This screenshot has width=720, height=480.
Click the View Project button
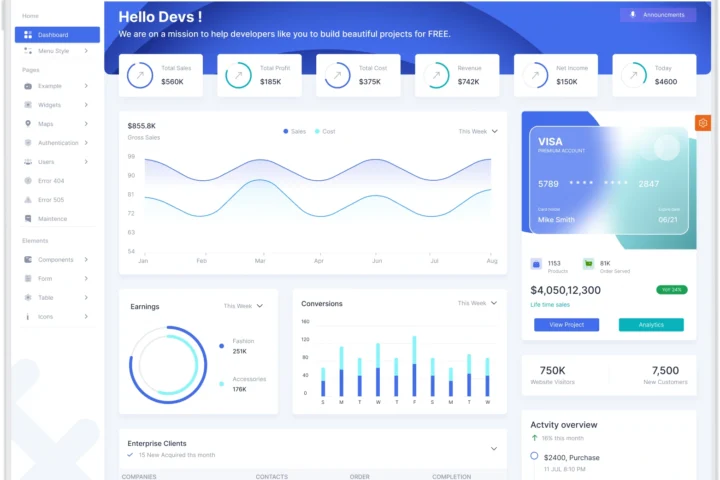point(566,325)
